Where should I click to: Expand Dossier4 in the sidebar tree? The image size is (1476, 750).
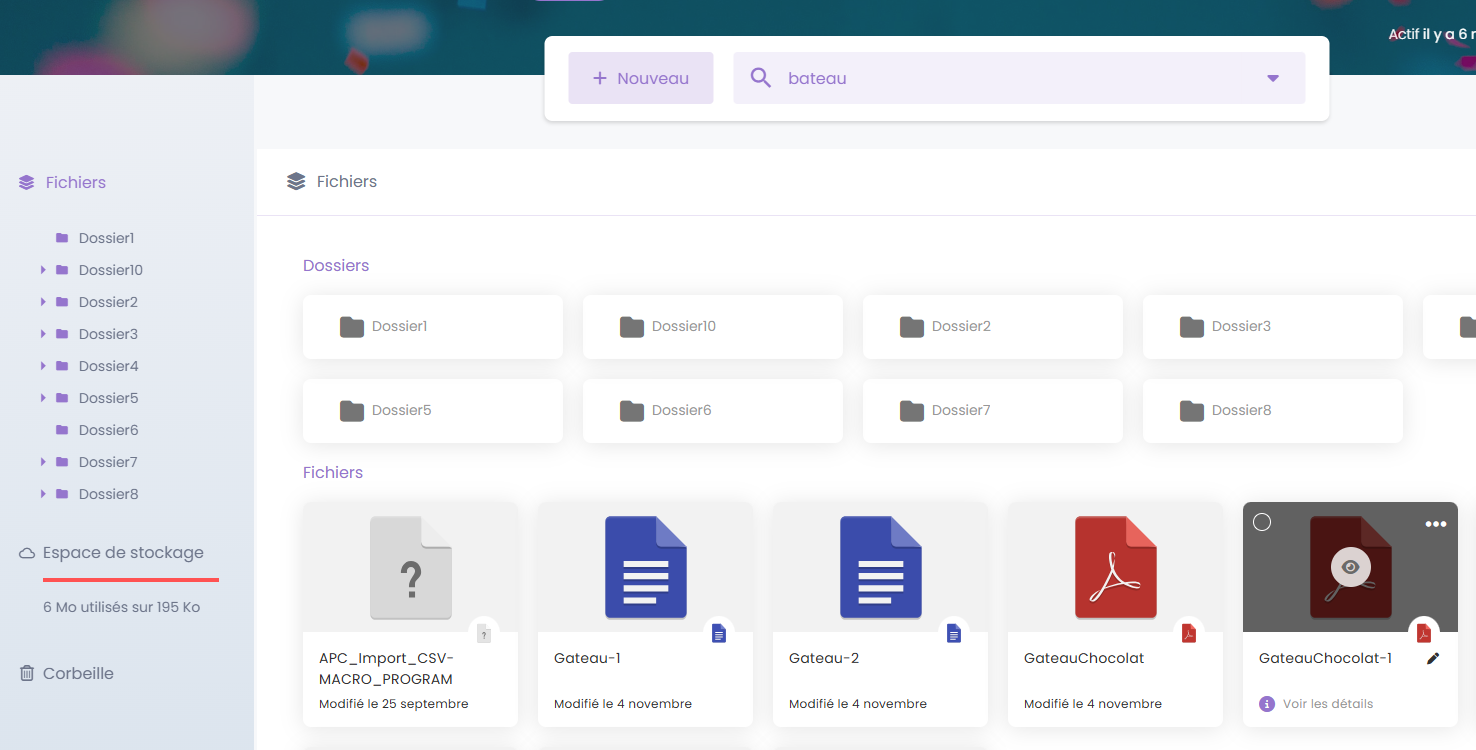click(43, 366)
